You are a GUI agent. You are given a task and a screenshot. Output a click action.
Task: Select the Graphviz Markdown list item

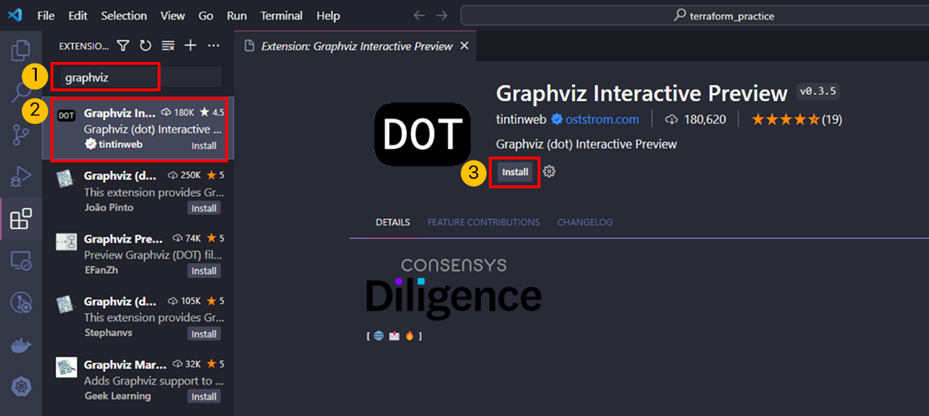138,380
